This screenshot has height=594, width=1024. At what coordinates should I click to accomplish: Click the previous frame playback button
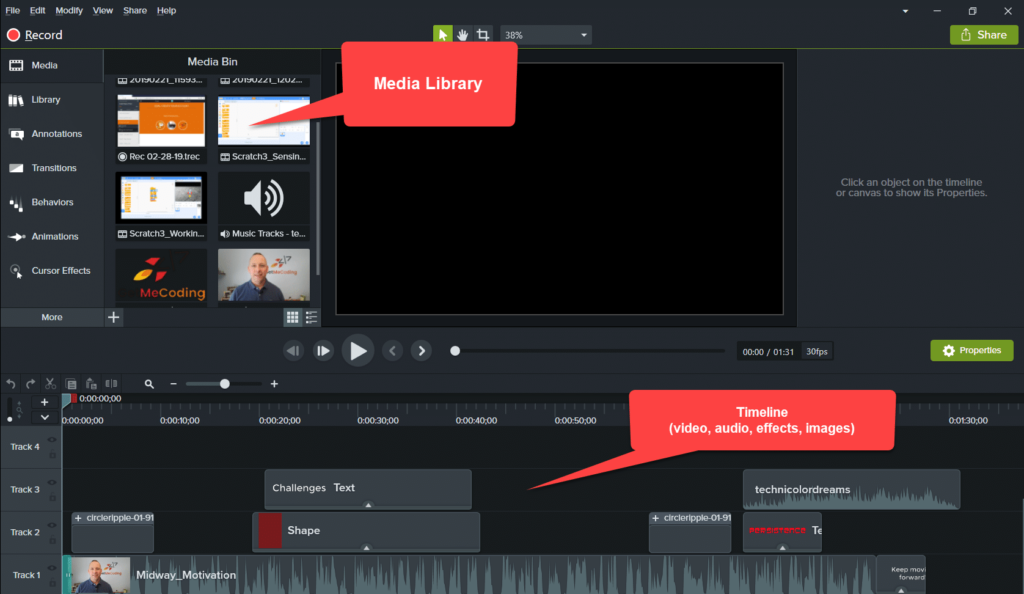pos(293,351)
